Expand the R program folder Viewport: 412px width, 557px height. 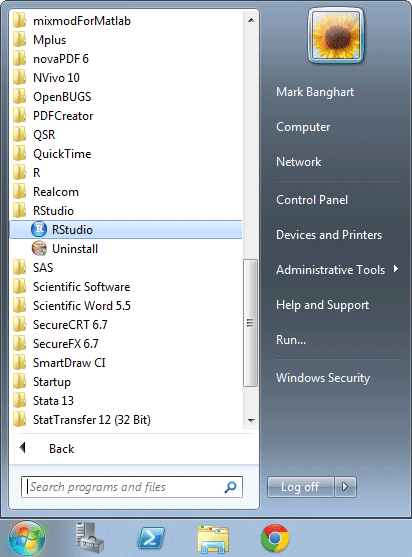click(37, 173)
